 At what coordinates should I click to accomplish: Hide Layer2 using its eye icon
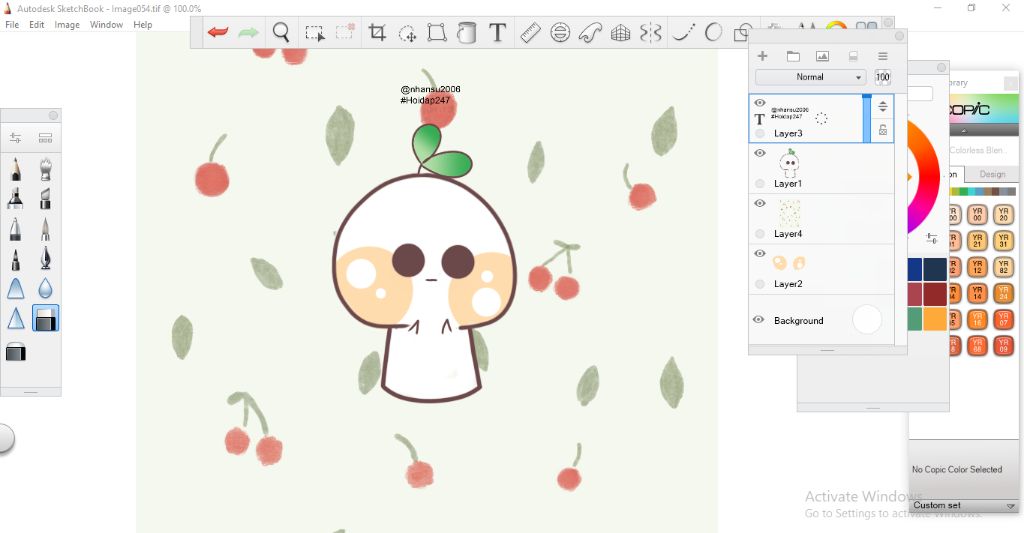760,253
